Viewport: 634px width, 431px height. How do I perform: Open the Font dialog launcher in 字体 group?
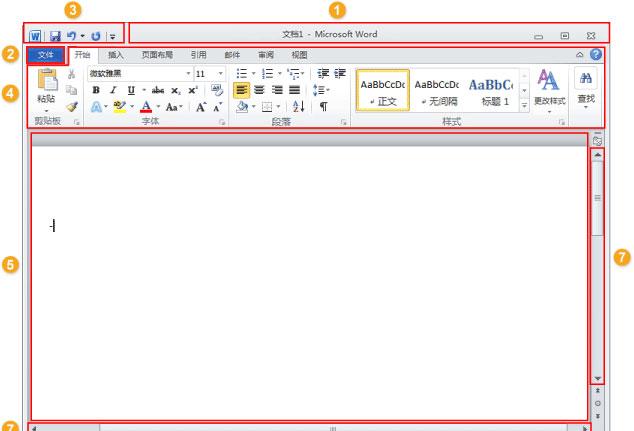222,122
